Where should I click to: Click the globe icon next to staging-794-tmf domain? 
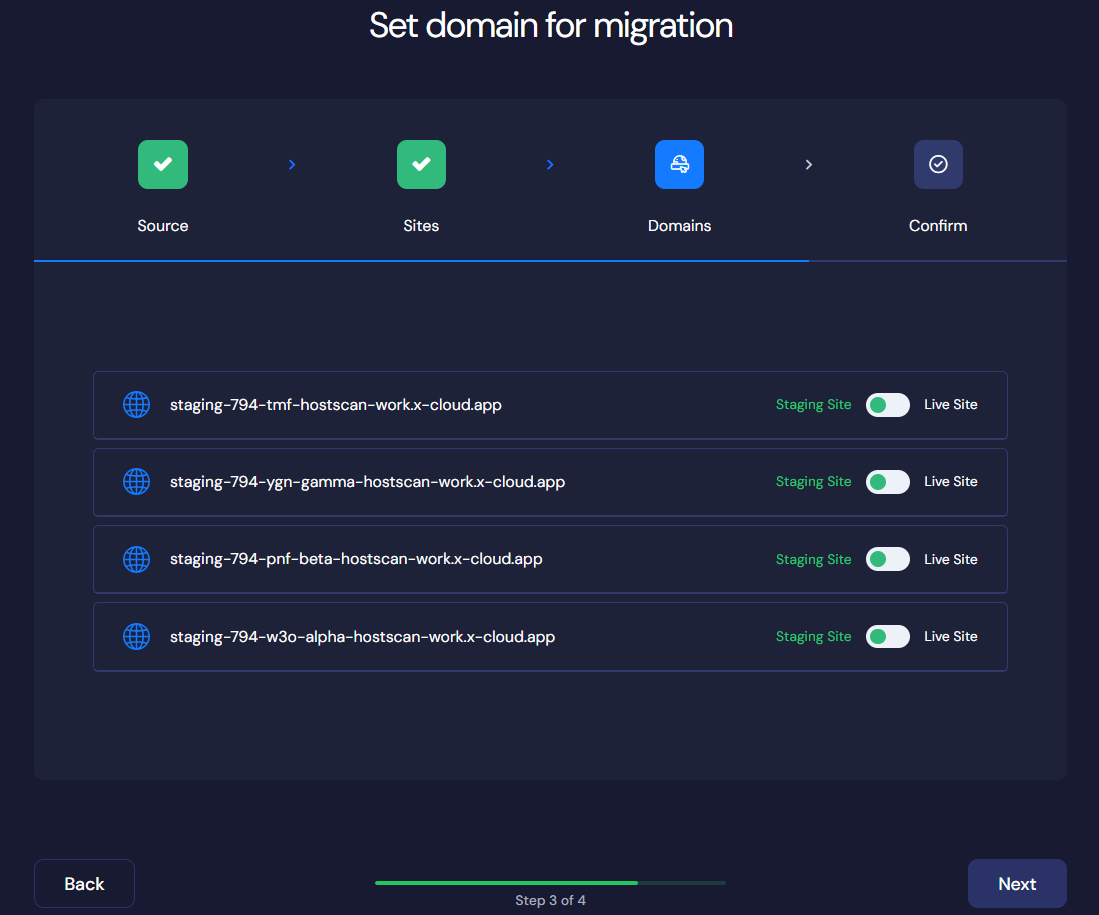pos(136,404)
